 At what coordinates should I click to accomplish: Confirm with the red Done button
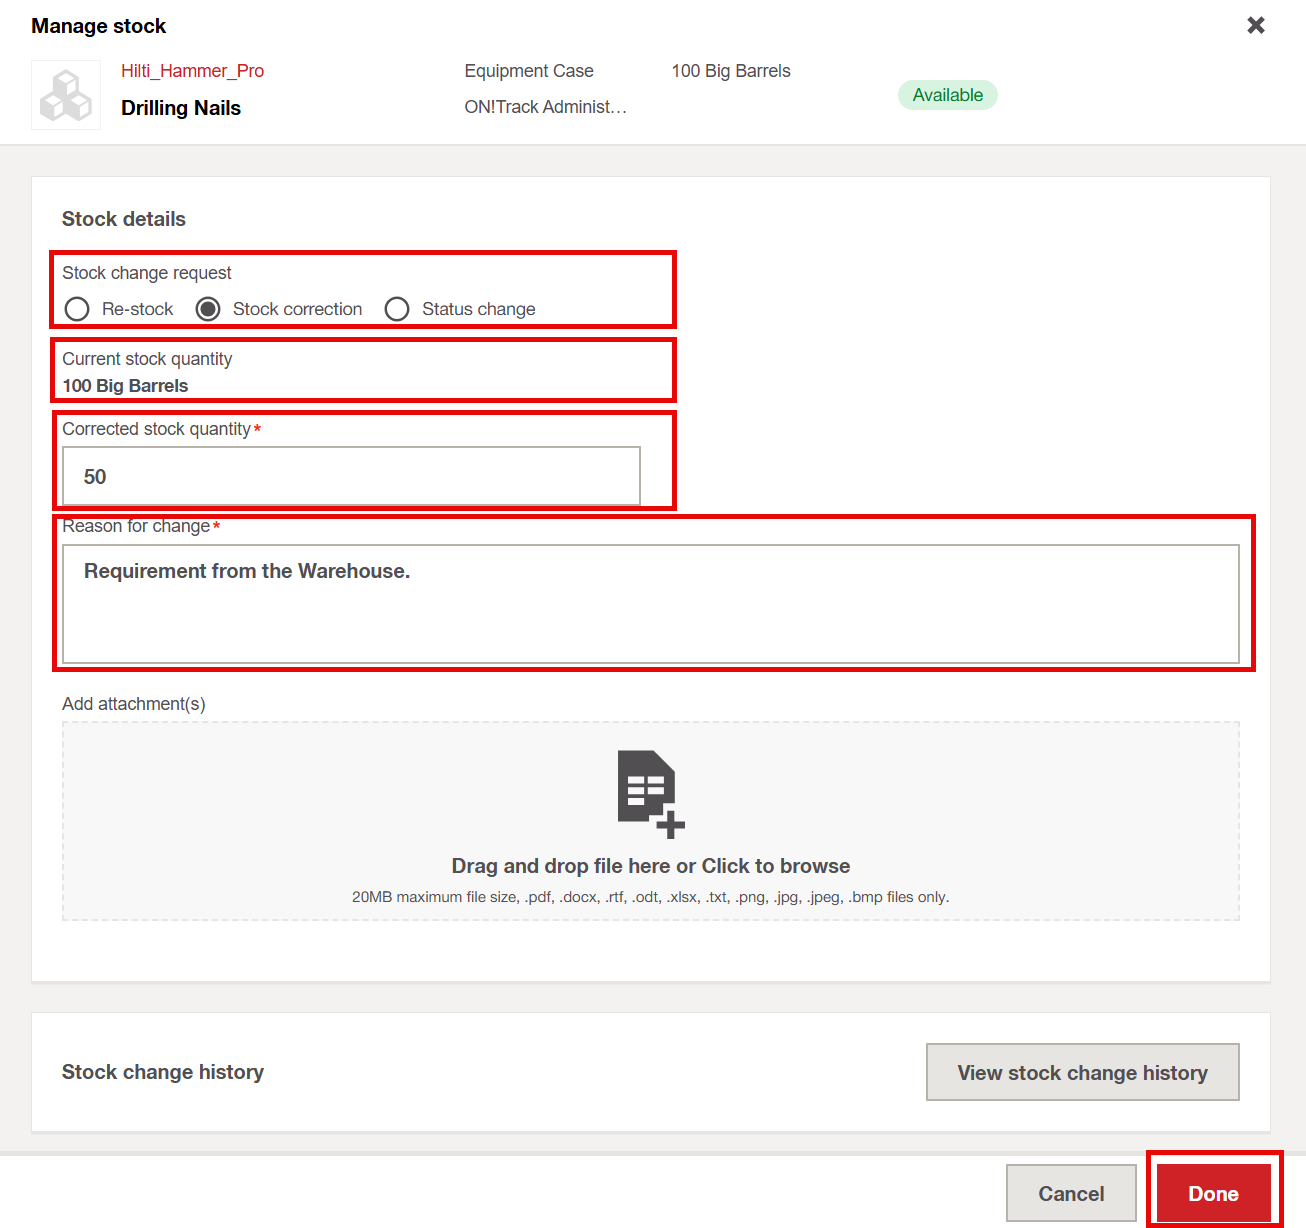pos(1213,1193)
